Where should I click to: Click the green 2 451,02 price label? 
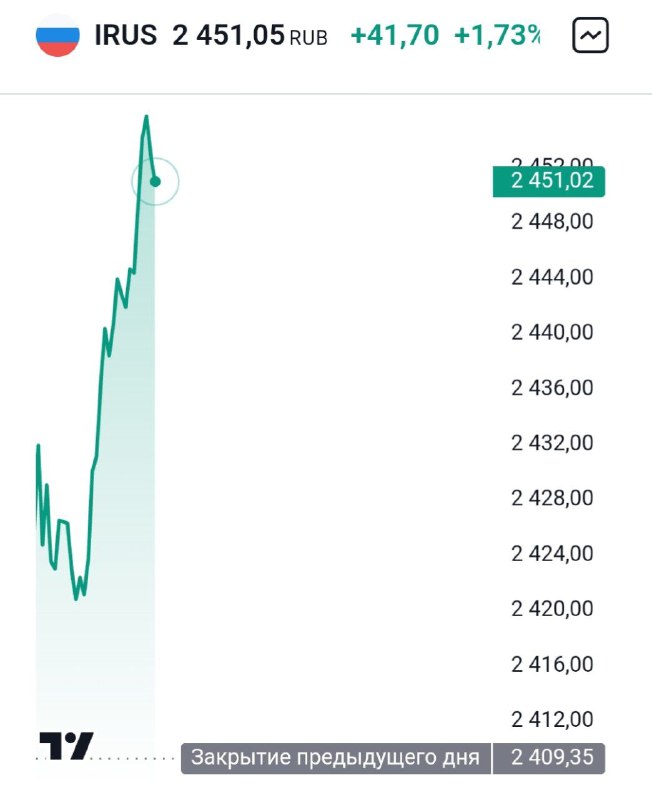[x=549, y=181]
